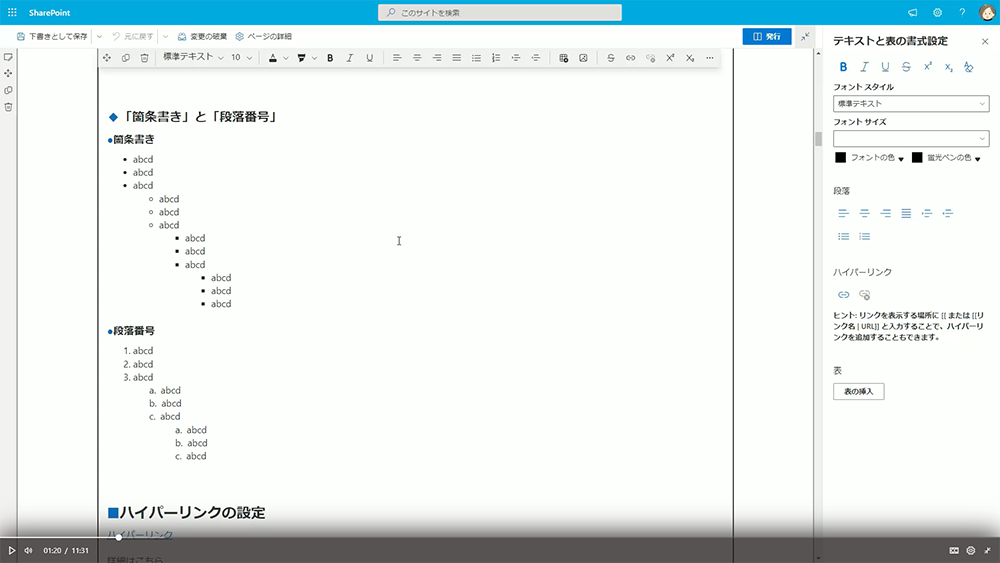Increase indent in side panel paragraph section
Screen dimensions: 1000x563
pyautogui.click(x=927, y=213)
